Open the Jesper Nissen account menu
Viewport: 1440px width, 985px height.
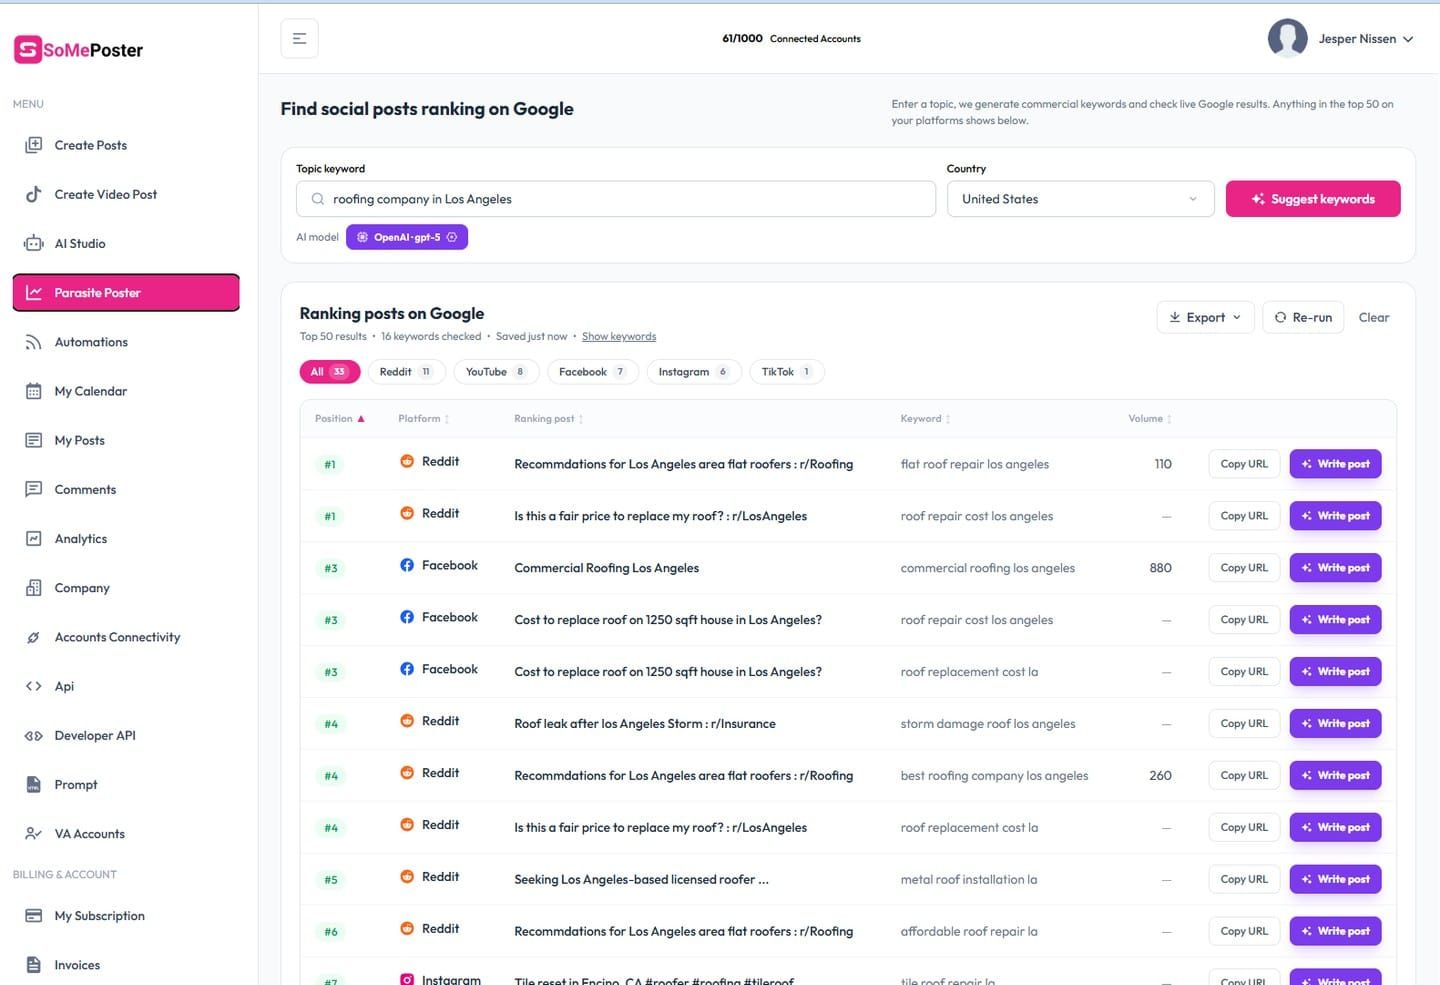tap(1341, 39)
